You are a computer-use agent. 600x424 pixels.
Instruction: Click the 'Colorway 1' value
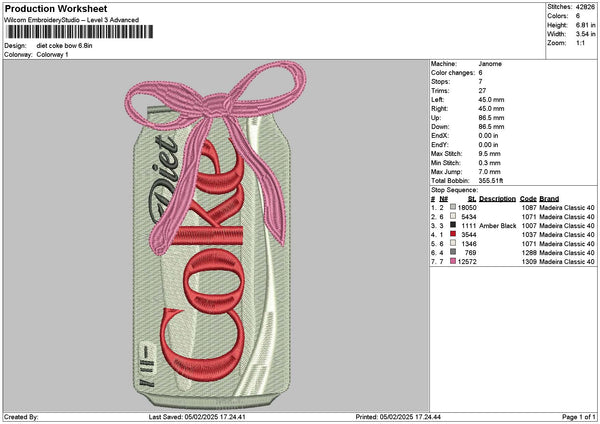[x=52, y=55]
